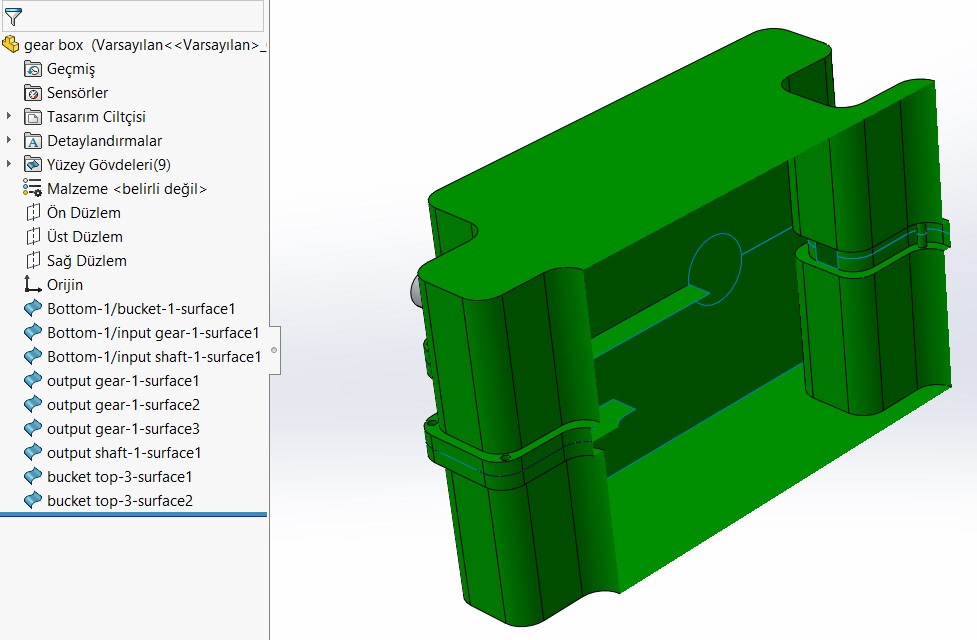Select the Geçmiş tree item
Viewport: 977px width, 640px height.
click(71, 69)
